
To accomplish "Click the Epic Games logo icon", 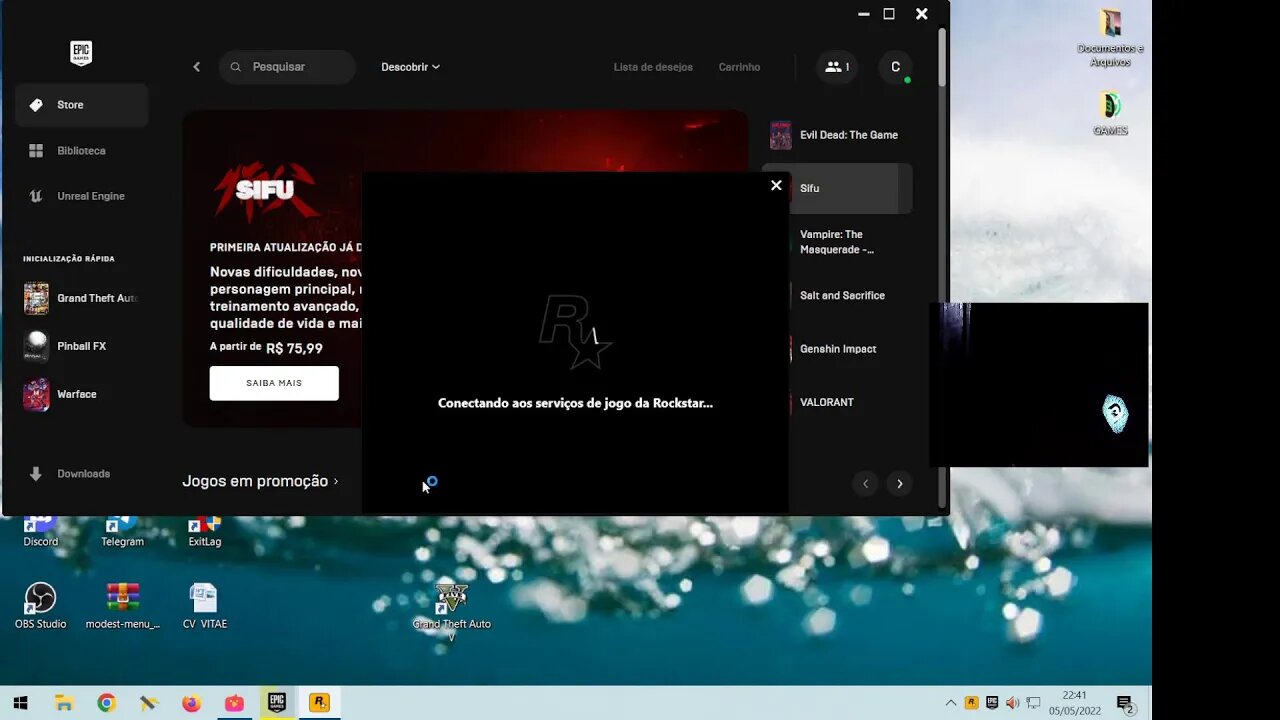I will [81, 53].
